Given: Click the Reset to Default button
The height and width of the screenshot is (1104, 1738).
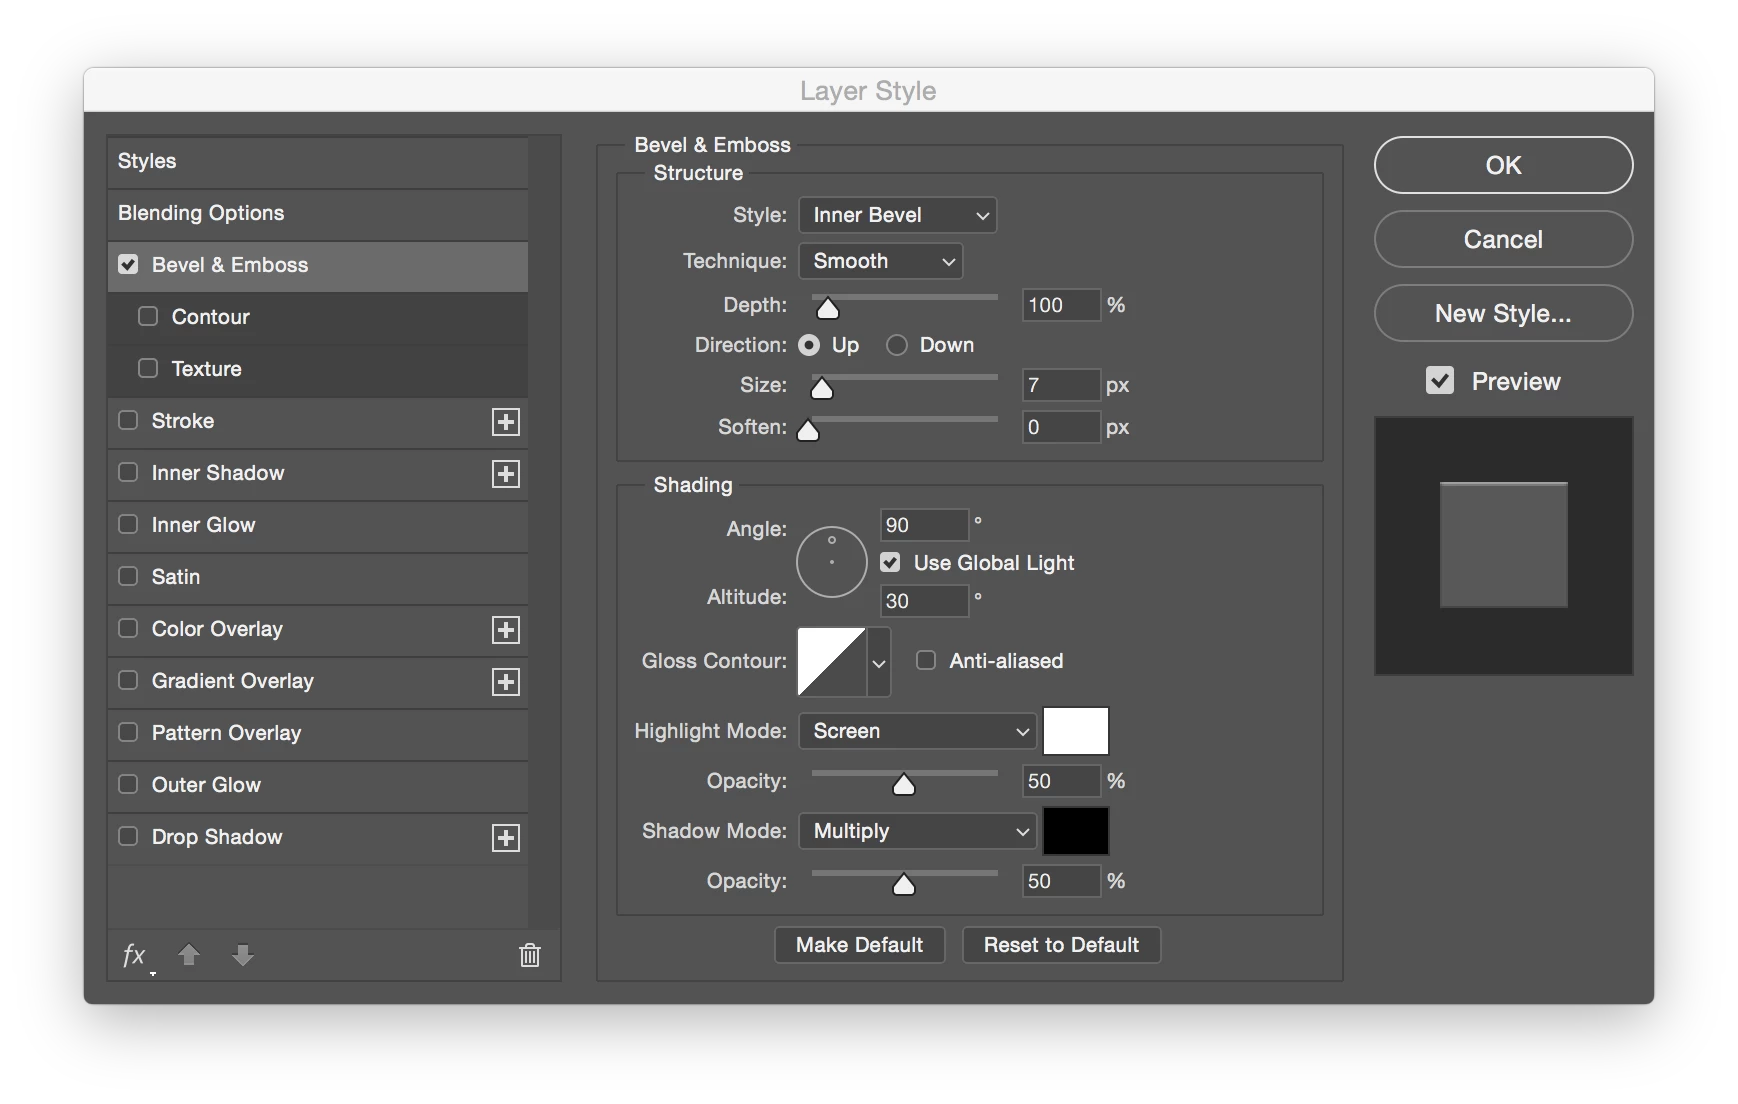Looking at the screenshot, I should [1061, 945].
